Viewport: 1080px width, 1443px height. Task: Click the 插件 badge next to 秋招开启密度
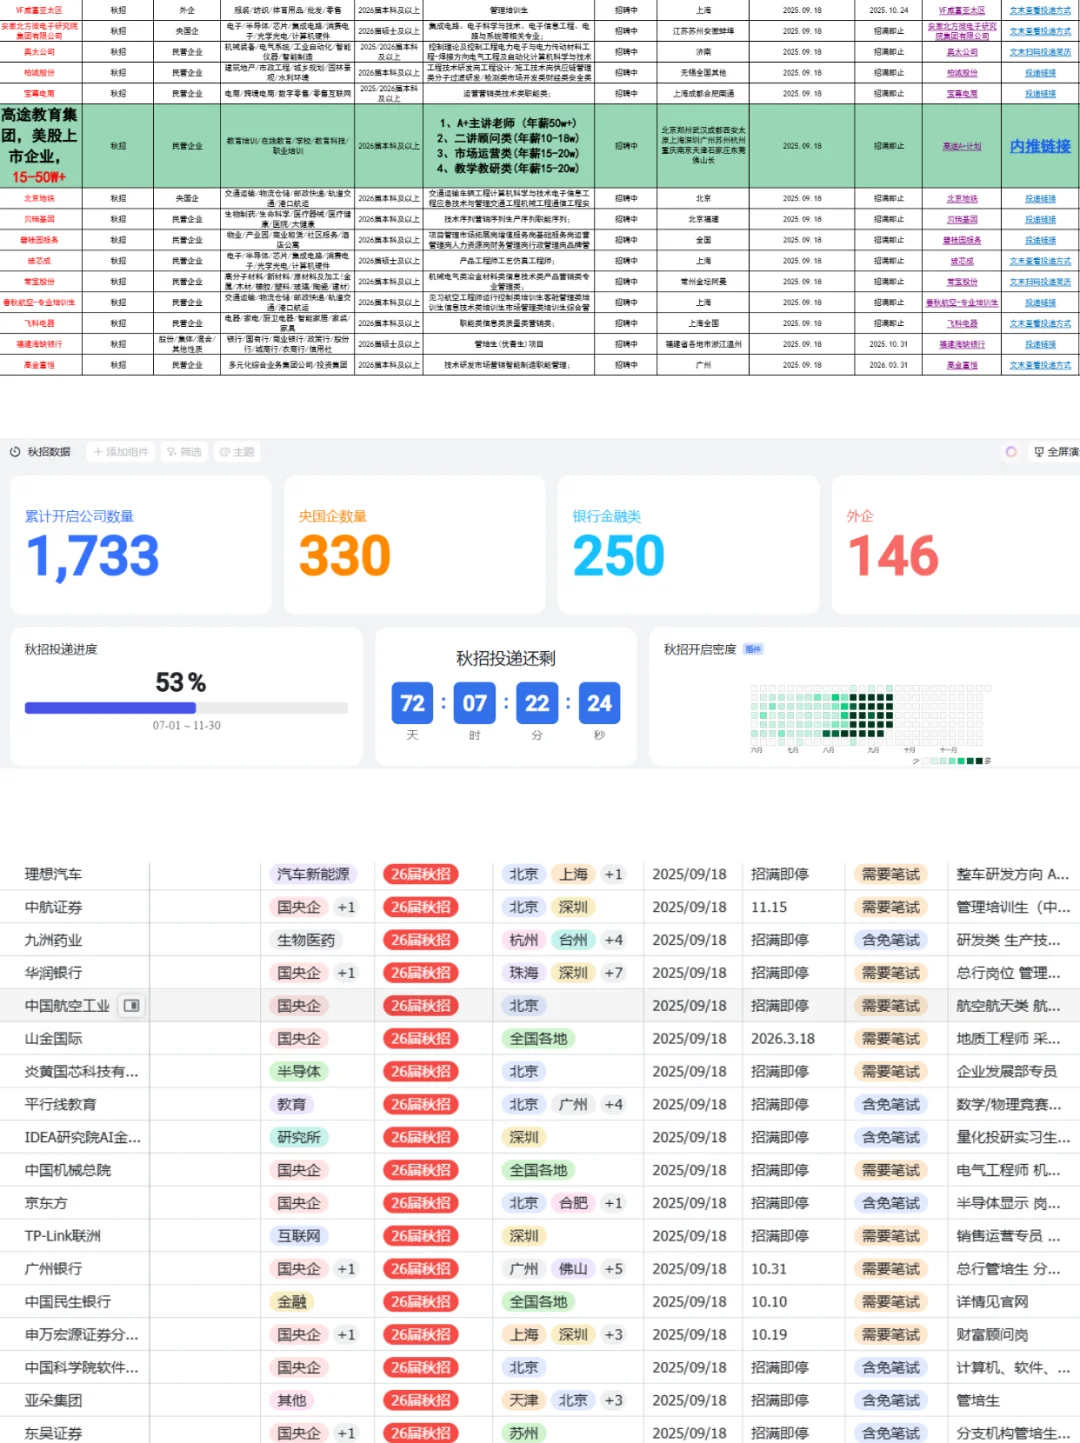pyautogui.click(x=753, y=649)
